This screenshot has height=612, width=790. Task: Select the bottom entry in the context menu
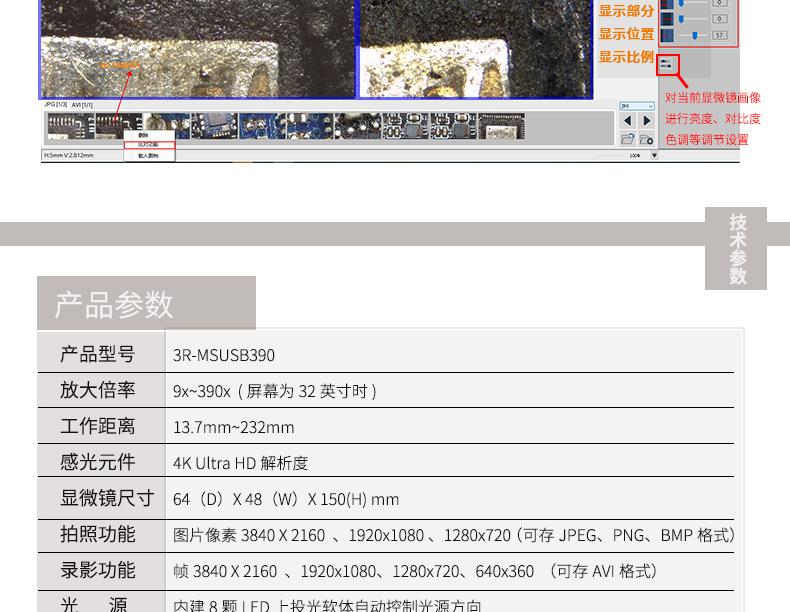click(147, 155)
